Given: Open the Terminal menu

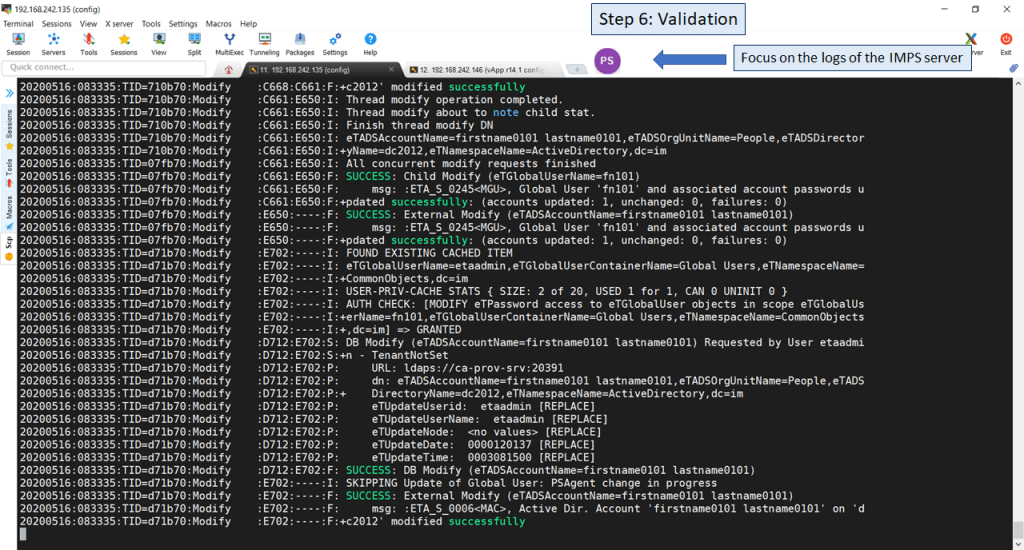Looking at the screenshot, I should [18, 23].
